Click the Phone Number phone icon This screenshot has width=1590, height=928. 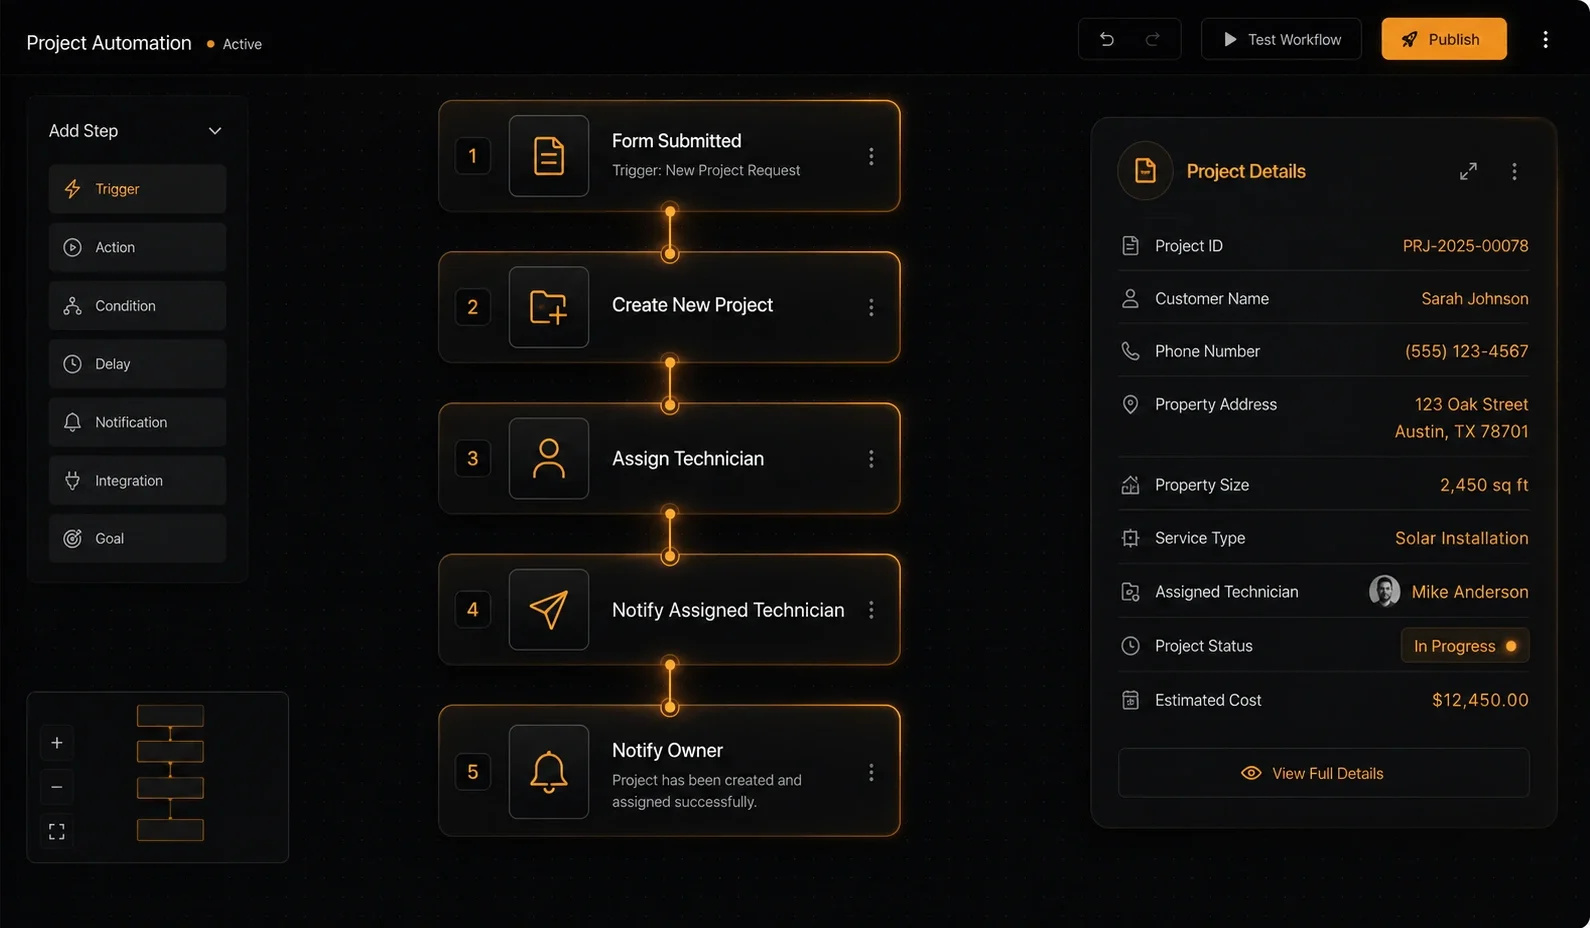click(x=1130, y=351)
